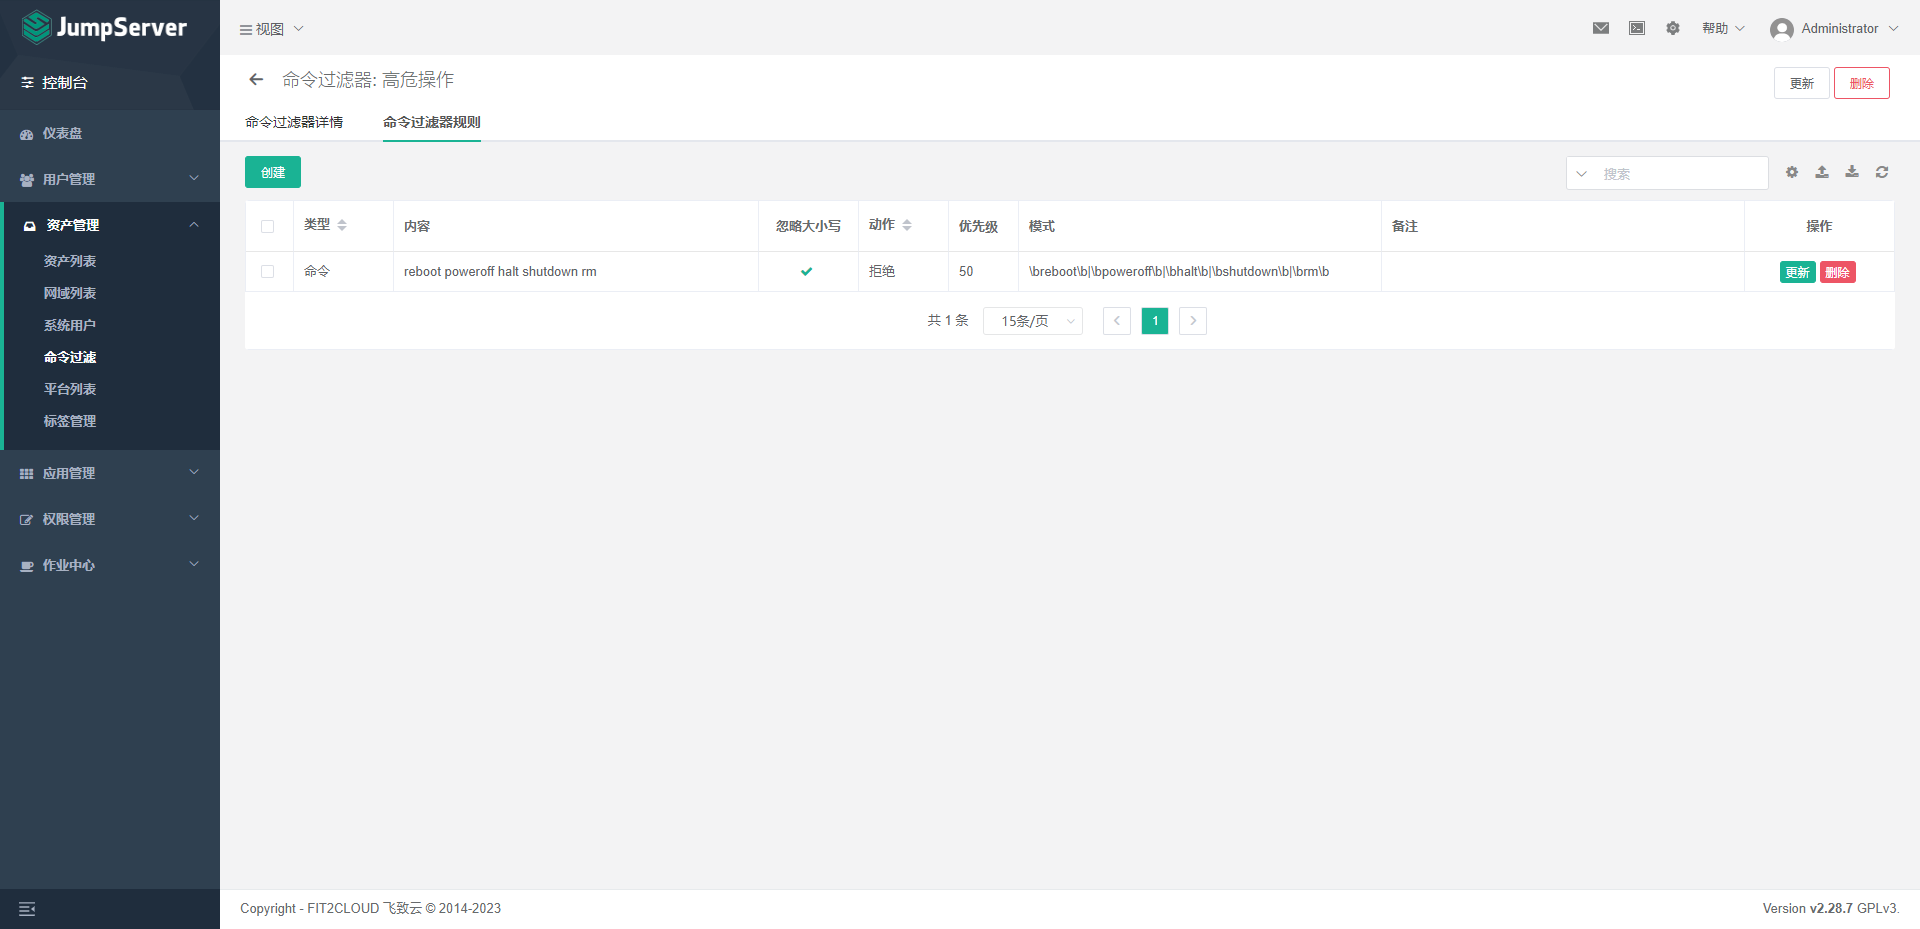Image resolution: width=1920 pixels, height=929 pixels.
Task: Click the 应用管理 grid icon
Action: click(27, 474)
